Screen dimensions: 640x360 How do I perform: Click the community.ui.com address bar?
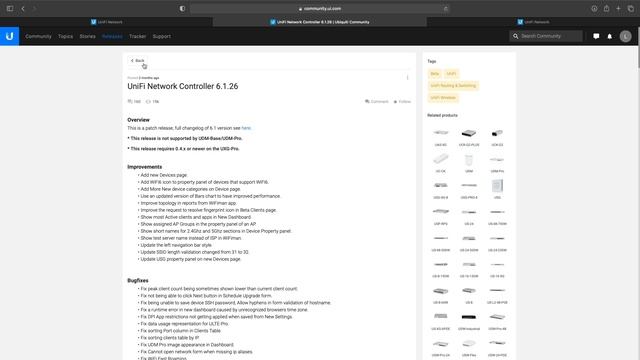pyautogui.click(x=320, y=8)
